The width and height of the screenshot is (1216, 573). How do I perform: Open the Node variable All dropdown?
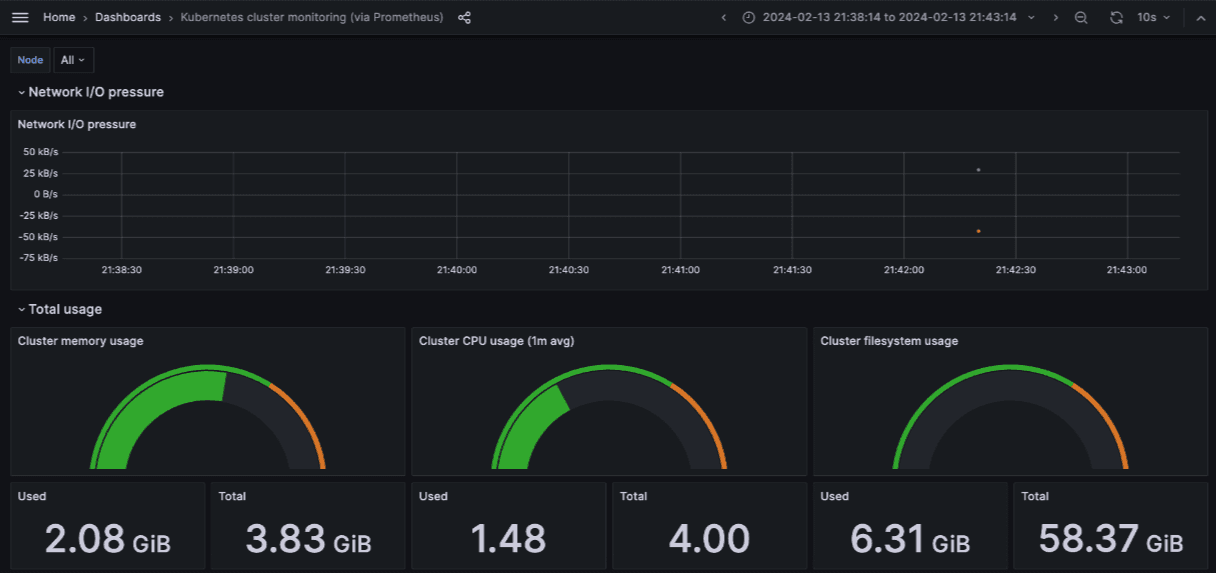(73, 60)
